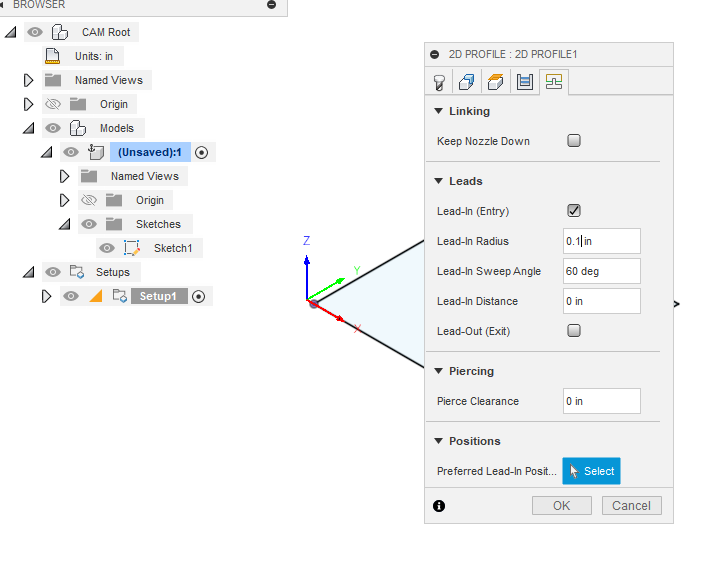Switch to the Geometry tab
Screen dimensions: 726x582
[x=467, y=82]
